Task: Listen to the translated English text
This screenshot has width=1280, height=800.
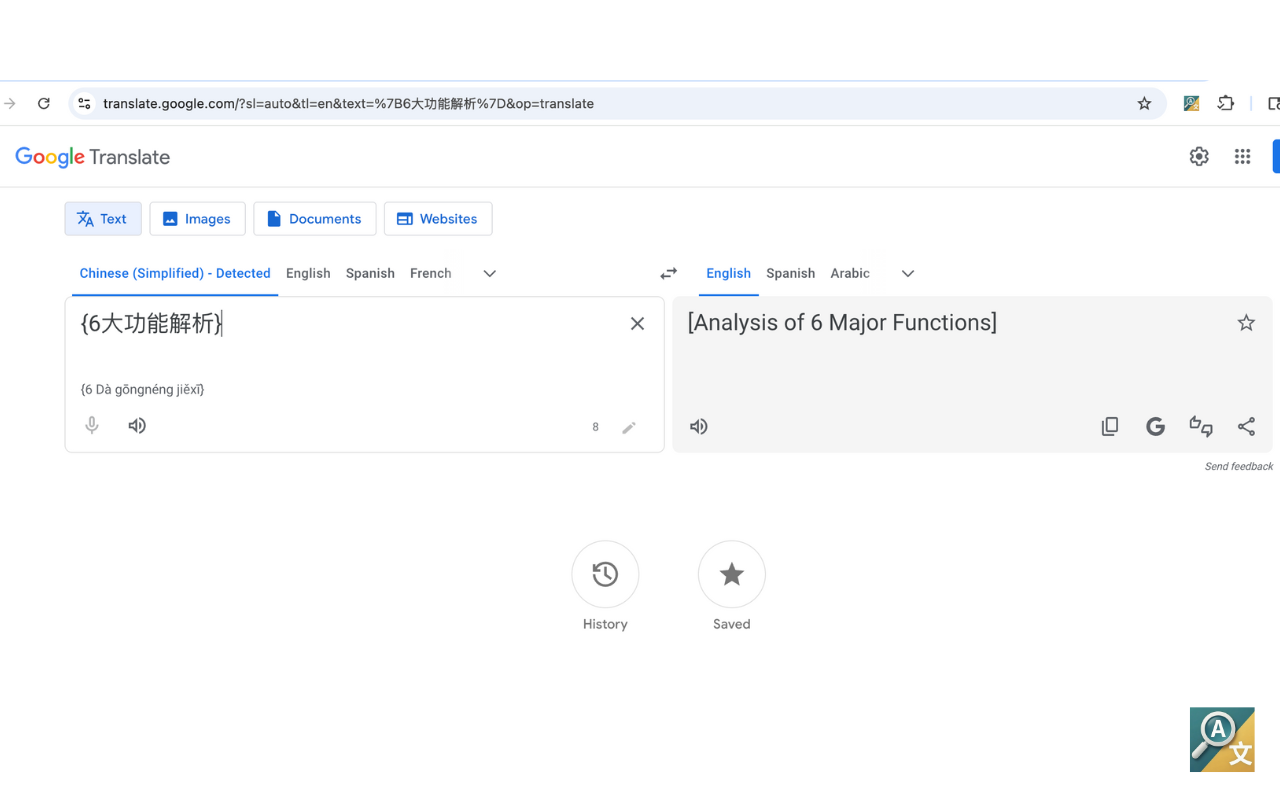Action: point(698,426)
